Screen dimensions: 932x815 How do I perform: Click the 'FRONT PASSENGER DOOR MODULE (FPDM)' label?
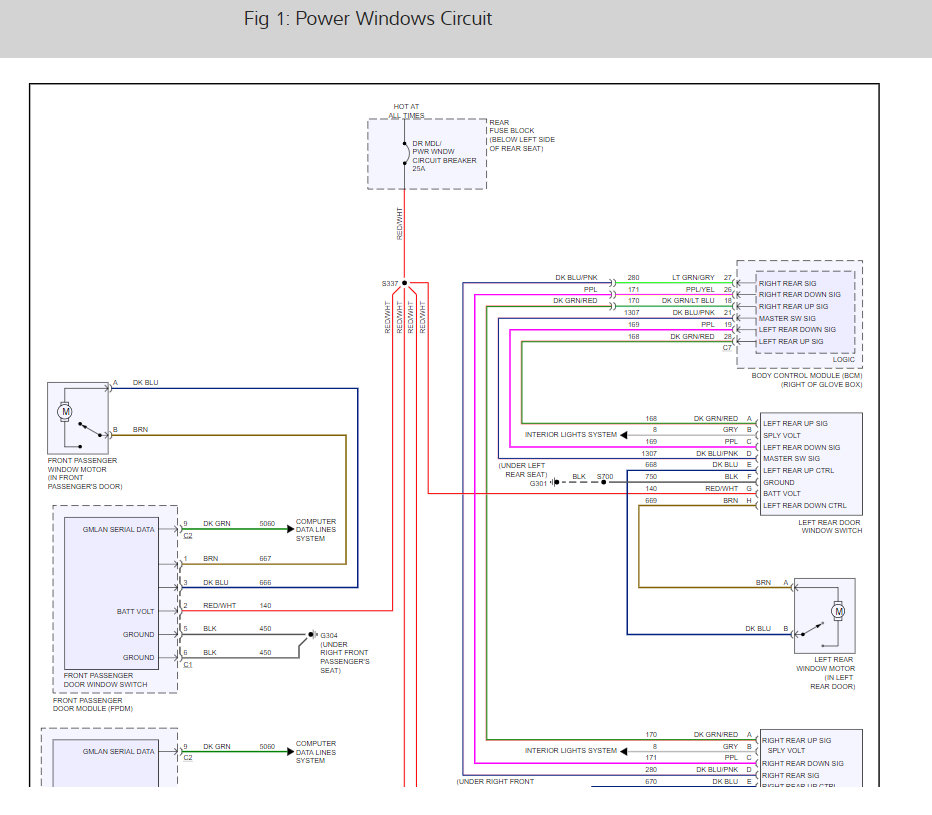(93, 704)
